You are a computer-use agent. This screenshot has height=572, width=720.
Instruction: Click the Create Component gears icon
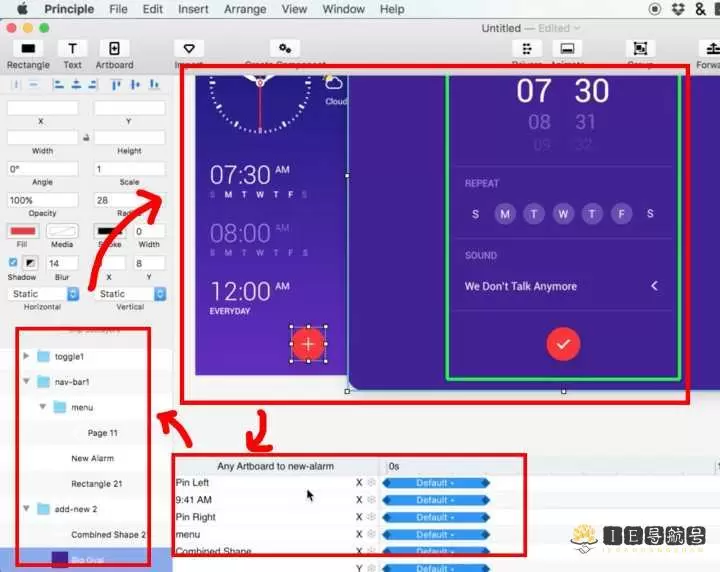coord(285,49)
